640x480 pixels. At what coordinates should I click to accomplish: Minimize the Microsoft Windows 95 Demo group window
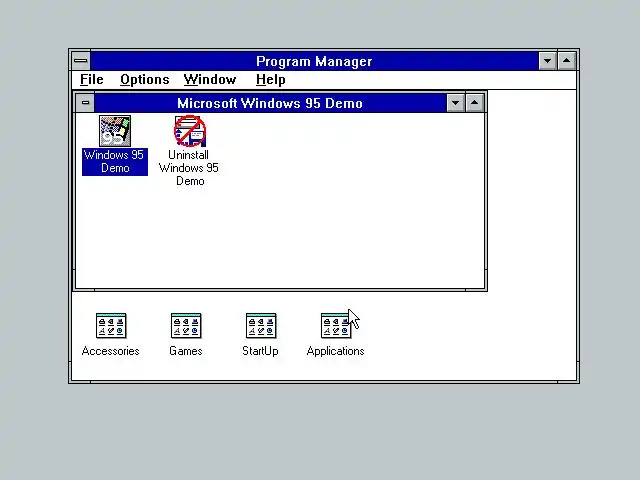pos(456,103)
